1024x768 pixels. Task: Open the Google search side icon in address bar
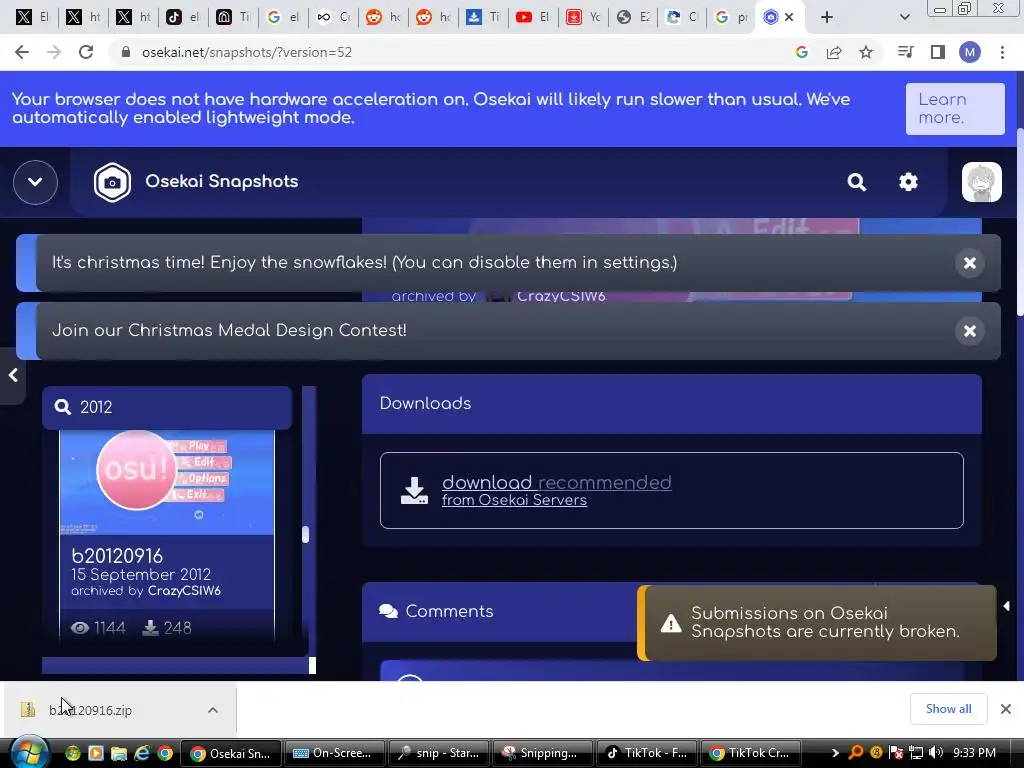pyautogui.click(x=801, y=52)
